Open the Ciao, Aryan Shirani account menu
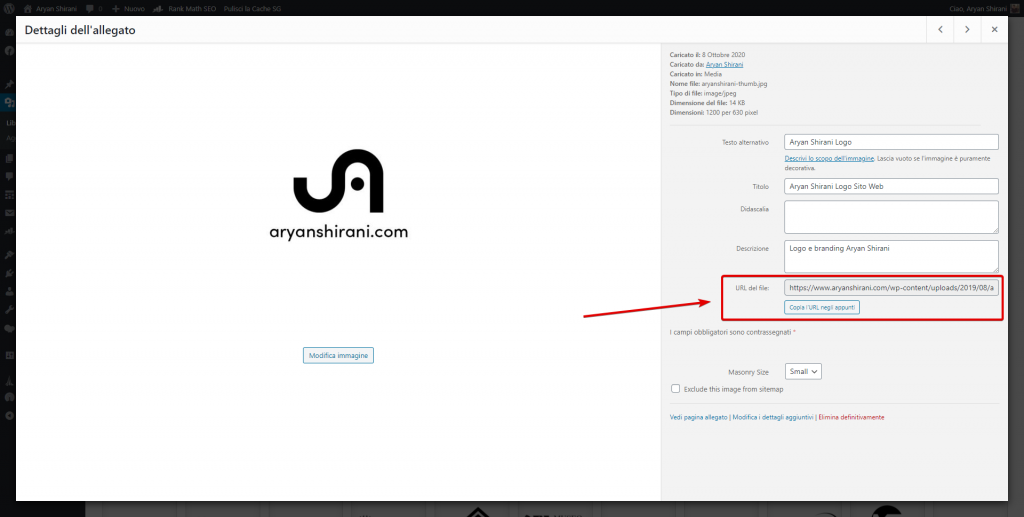This screenshot has height=517, width=1024. [985, 10]
